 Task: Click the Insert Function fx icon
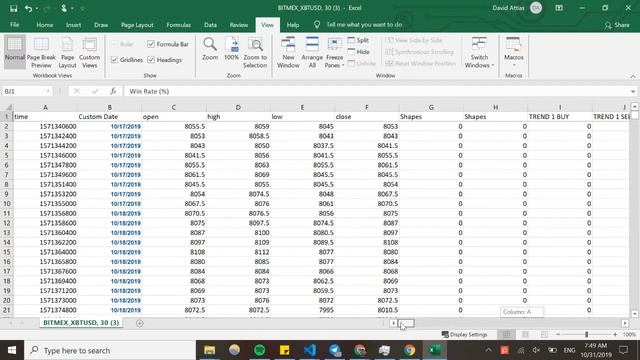pyautogui.click(x=113, y=91)
